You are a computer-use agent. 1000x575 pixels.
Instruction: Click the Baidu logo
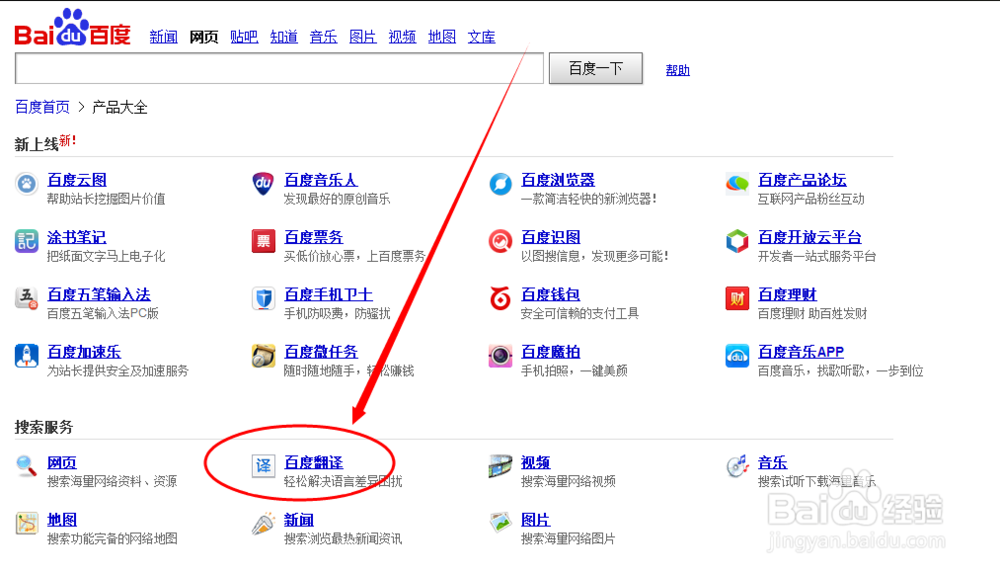72,28
